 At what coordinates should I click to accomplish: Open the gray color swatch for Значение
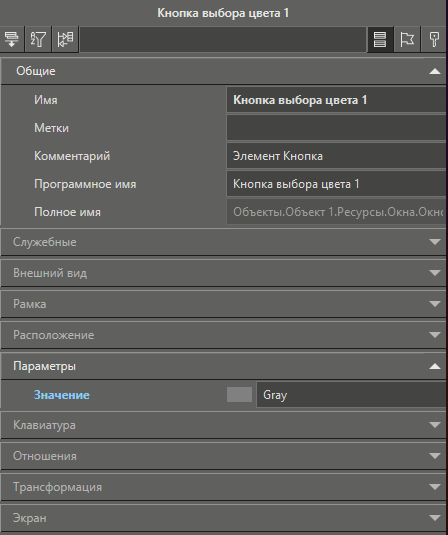tap(240, 395)
